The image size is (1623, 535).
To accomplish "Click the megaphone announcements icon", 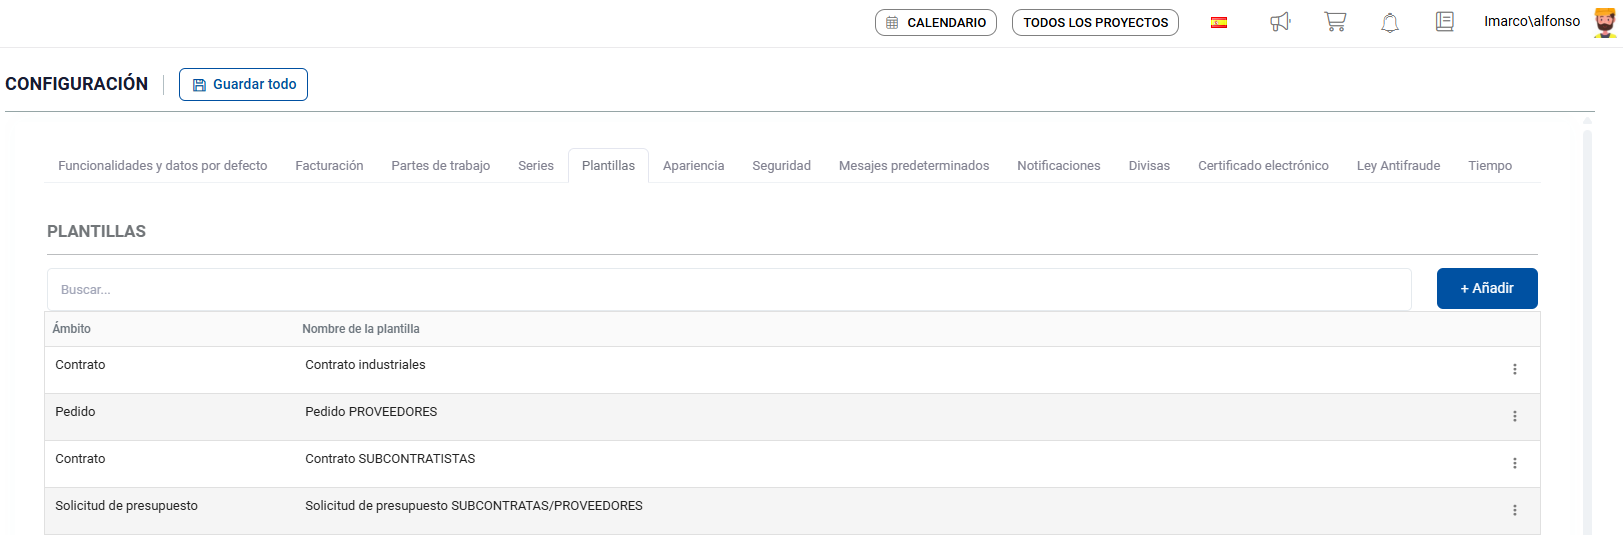I will coord(1280,22).
